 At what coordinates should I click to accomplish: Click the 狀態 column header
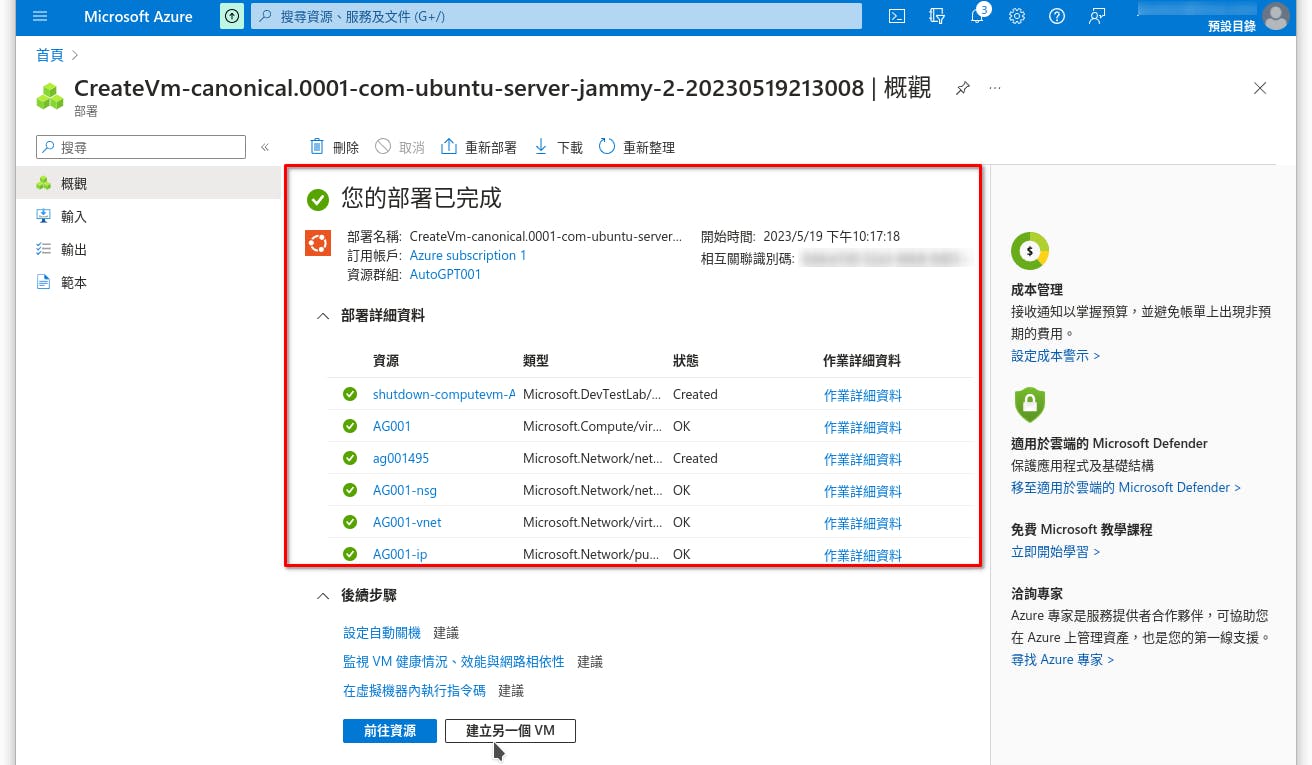coord(686,361)
